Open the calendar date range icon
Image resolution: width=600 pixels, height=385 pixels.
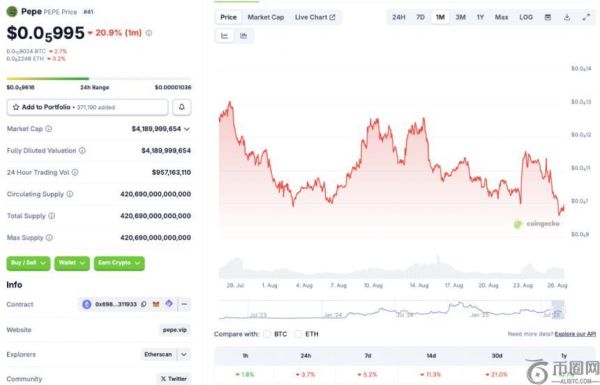tap(548, 17)
